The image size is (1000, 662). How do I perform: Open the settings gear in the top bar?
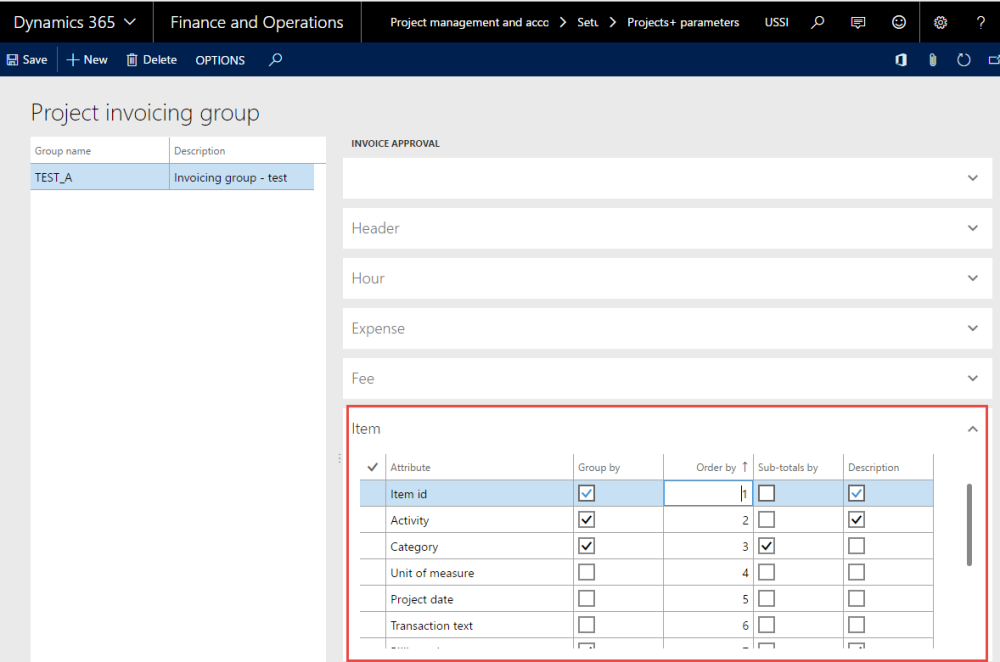tap(938, 21)
